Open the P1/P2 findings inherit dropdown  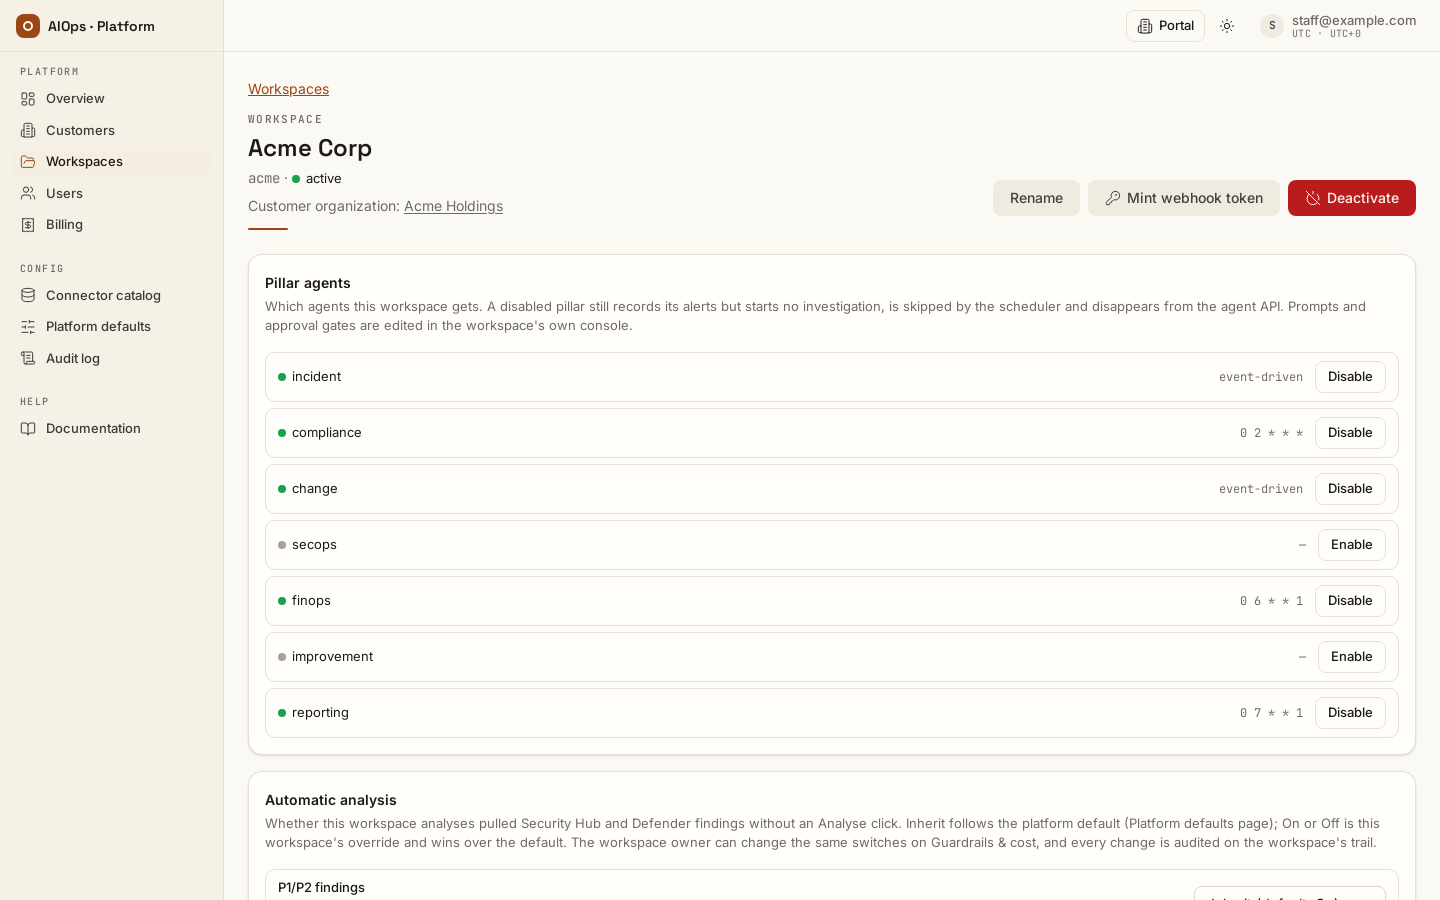coord(1290,893)
